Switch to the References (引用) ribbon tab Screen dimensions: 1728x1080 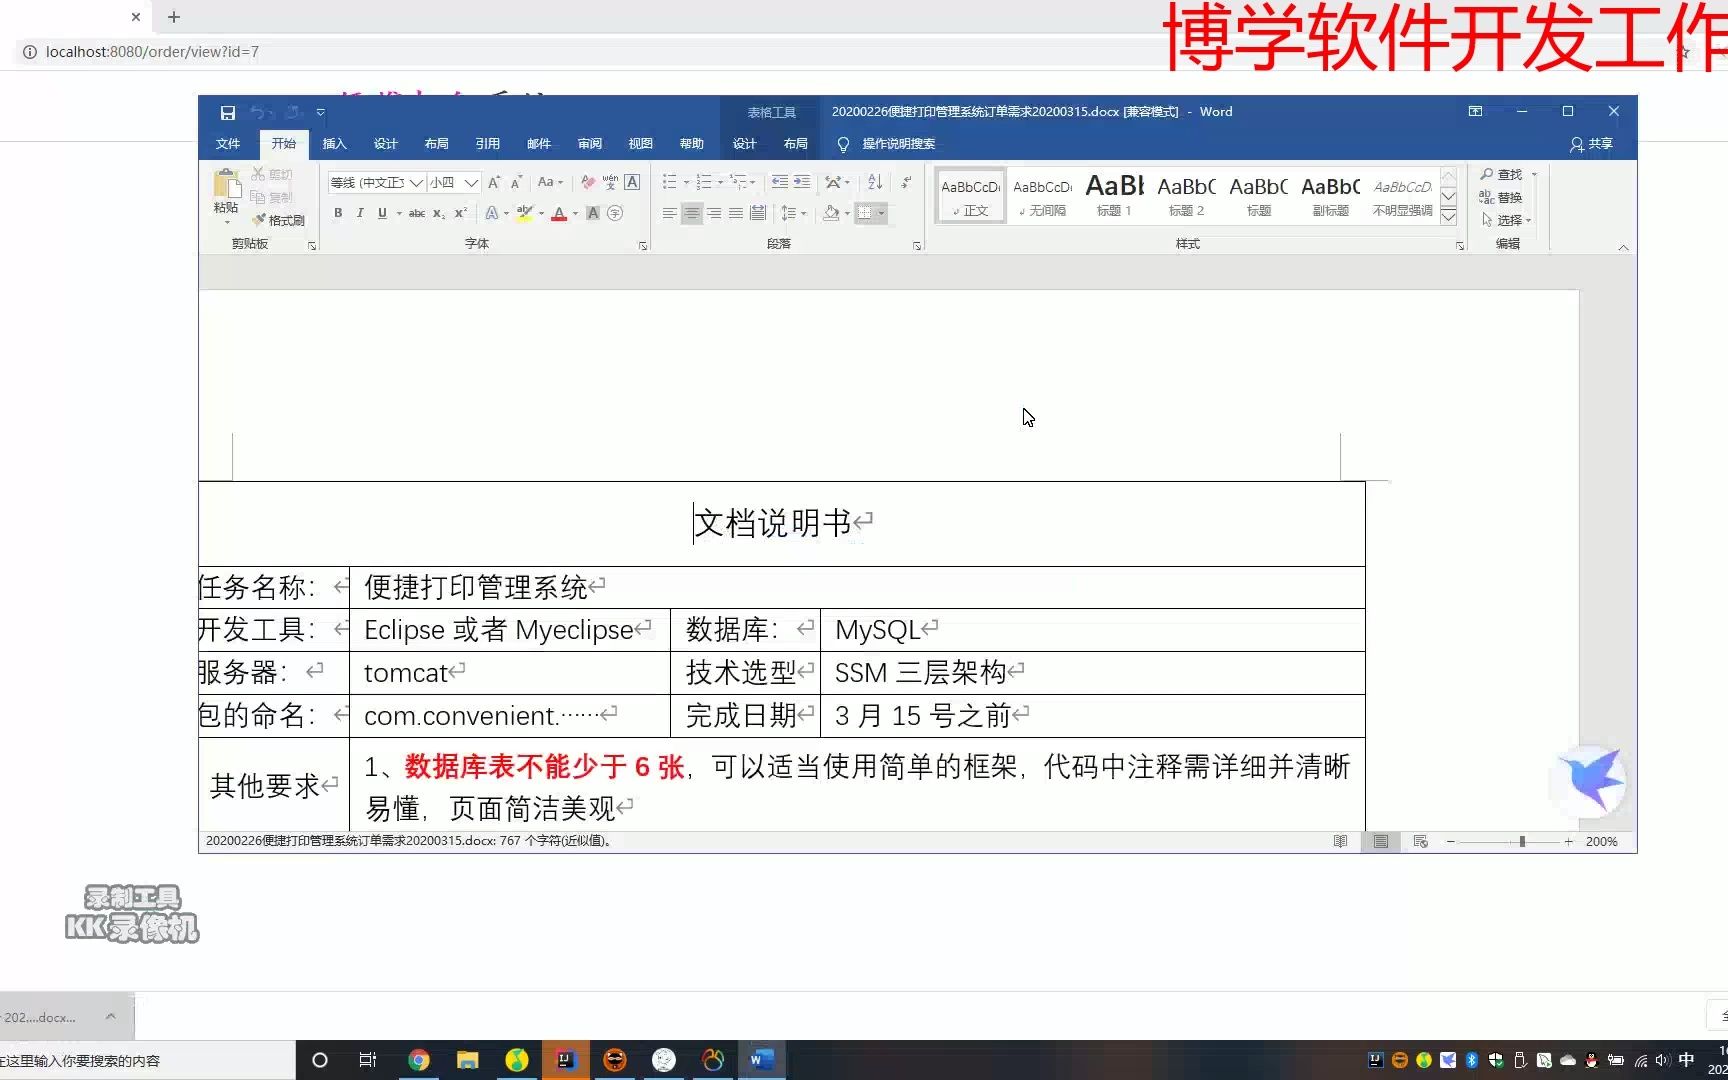click(487, 144)
